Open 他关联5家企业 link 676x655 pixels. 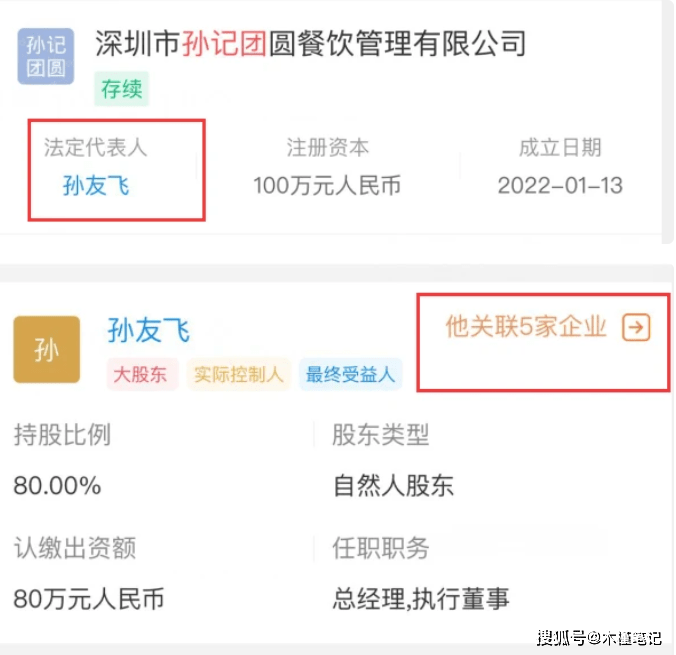(526, 327)
